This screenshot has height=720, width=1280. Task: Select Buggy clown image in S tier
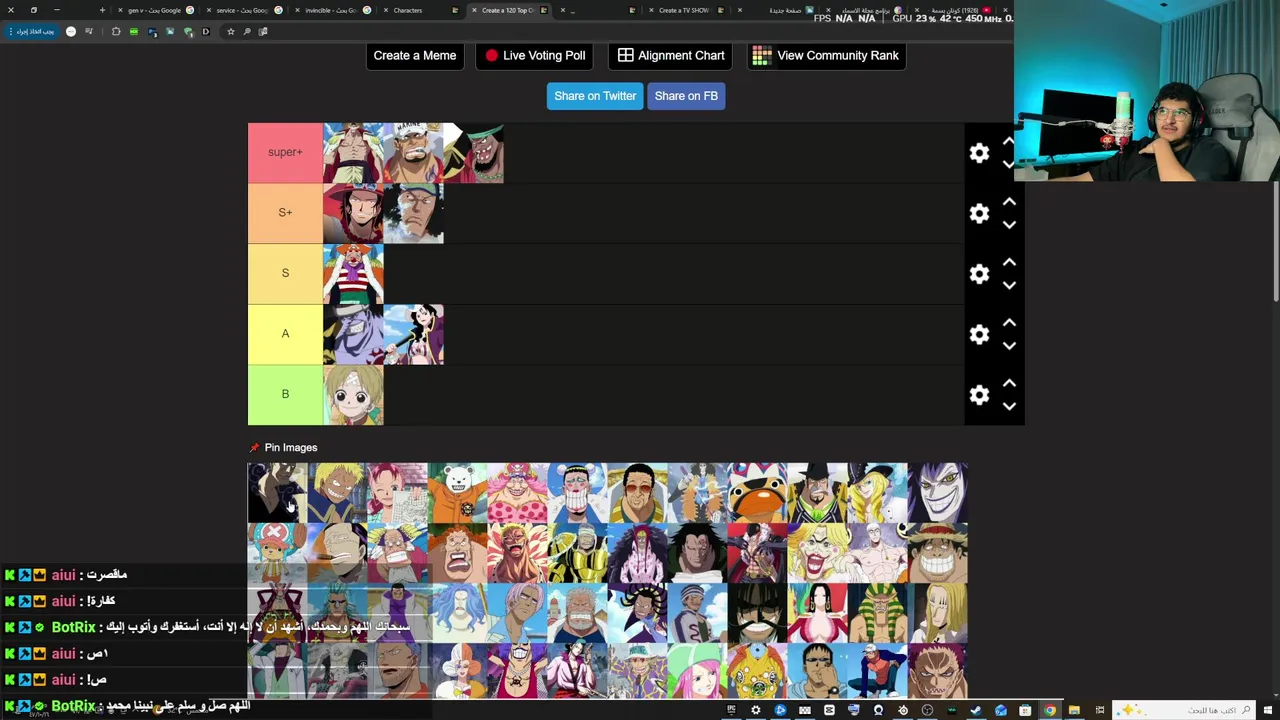(353, 274)
